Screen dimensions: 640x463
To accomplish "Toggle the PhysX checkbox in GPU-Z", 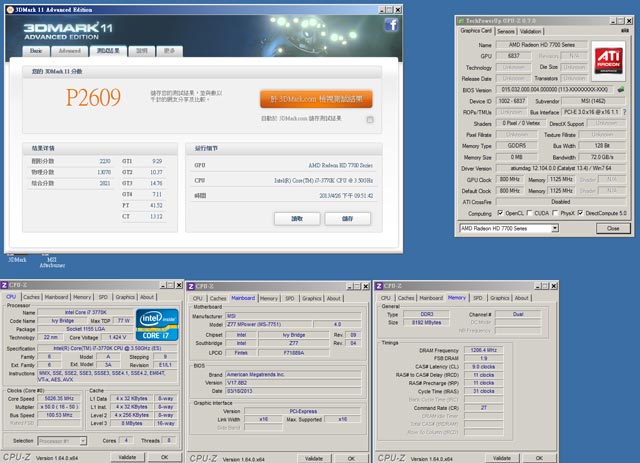I will point(555,213).
